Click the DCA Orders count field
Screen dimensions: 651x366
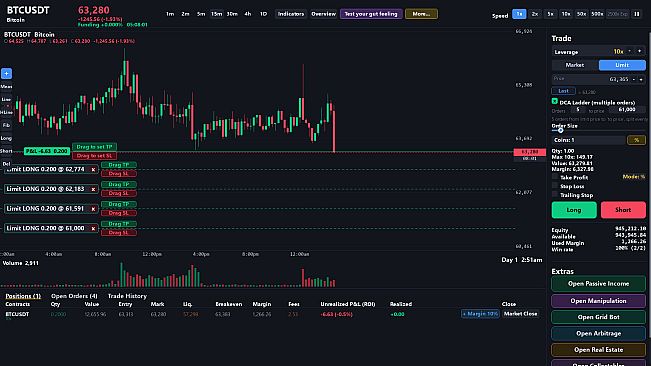578,110
